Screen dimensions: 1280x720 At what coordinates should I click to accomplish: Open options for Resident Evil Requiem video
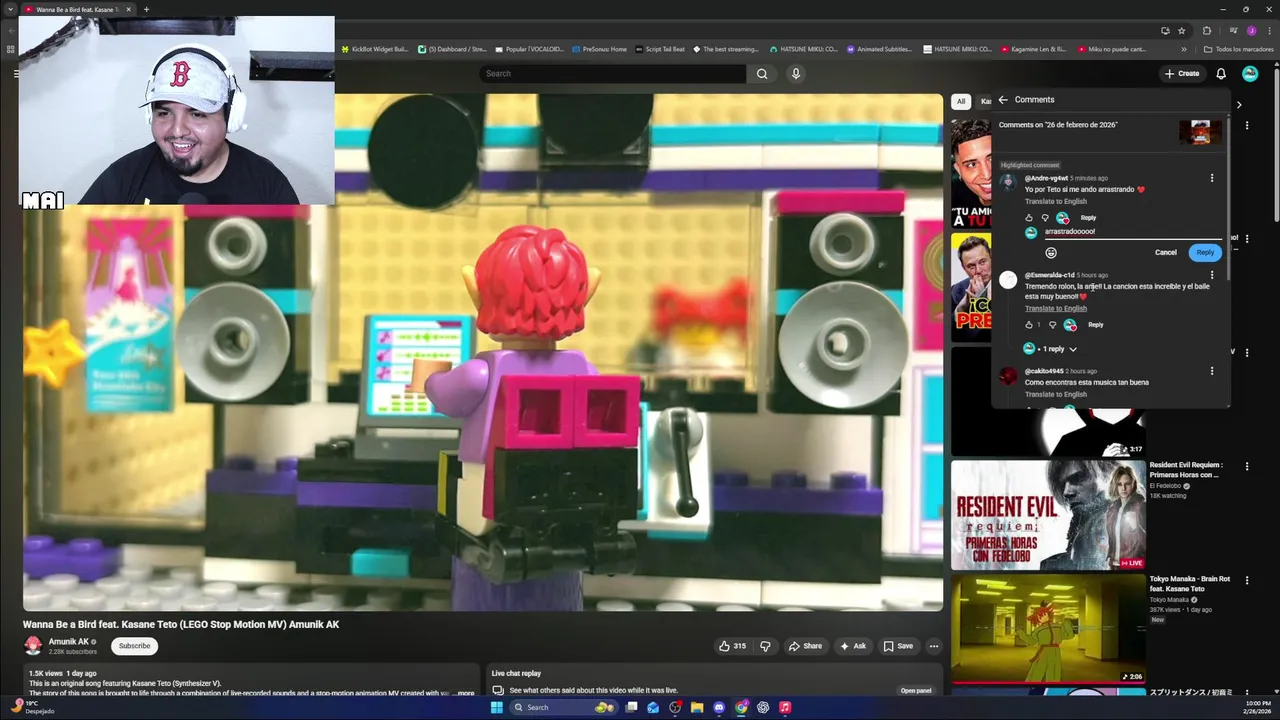(x=1247, y=466)
